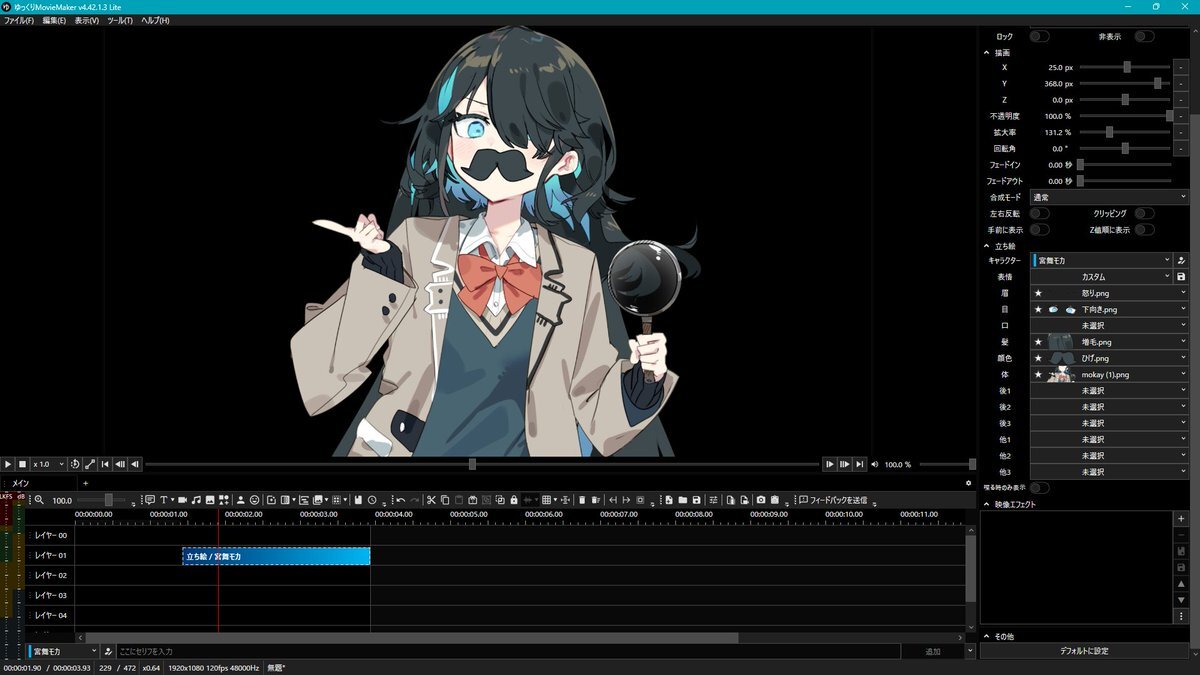Image resolution: width=1200 pixels, height=675 pixels.
Task: Open the 表示(V) menu
Action: 87,20
